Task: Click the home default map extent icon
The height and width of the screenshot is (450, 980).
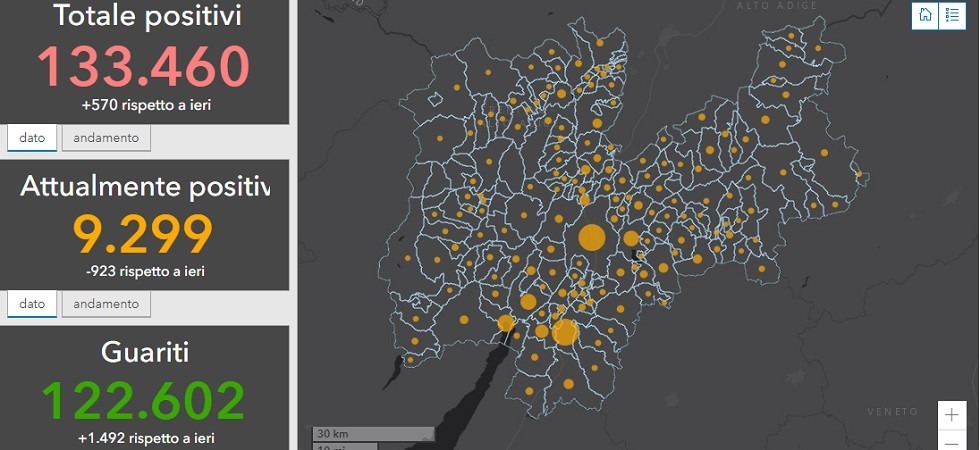Action: [925, 15]
